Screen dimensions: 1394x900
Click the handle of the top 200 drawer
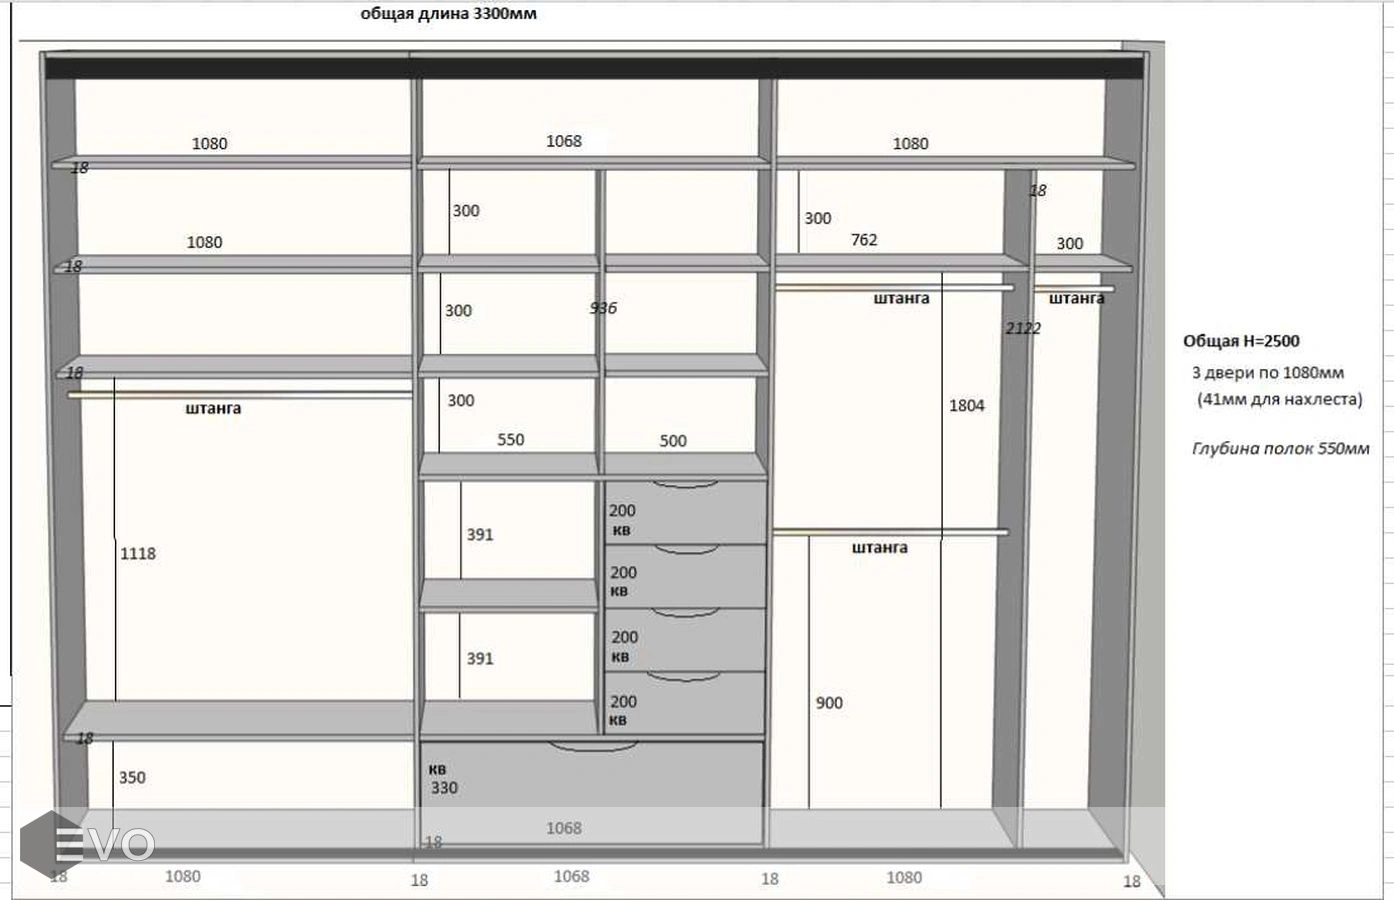coord(686,485)
